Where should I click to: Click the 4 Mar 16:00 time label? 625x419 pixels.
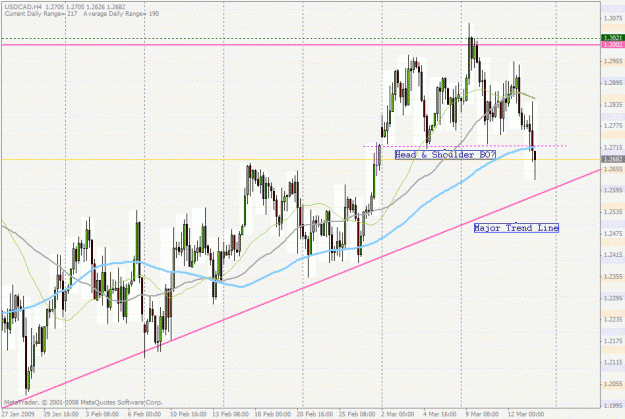440,414
